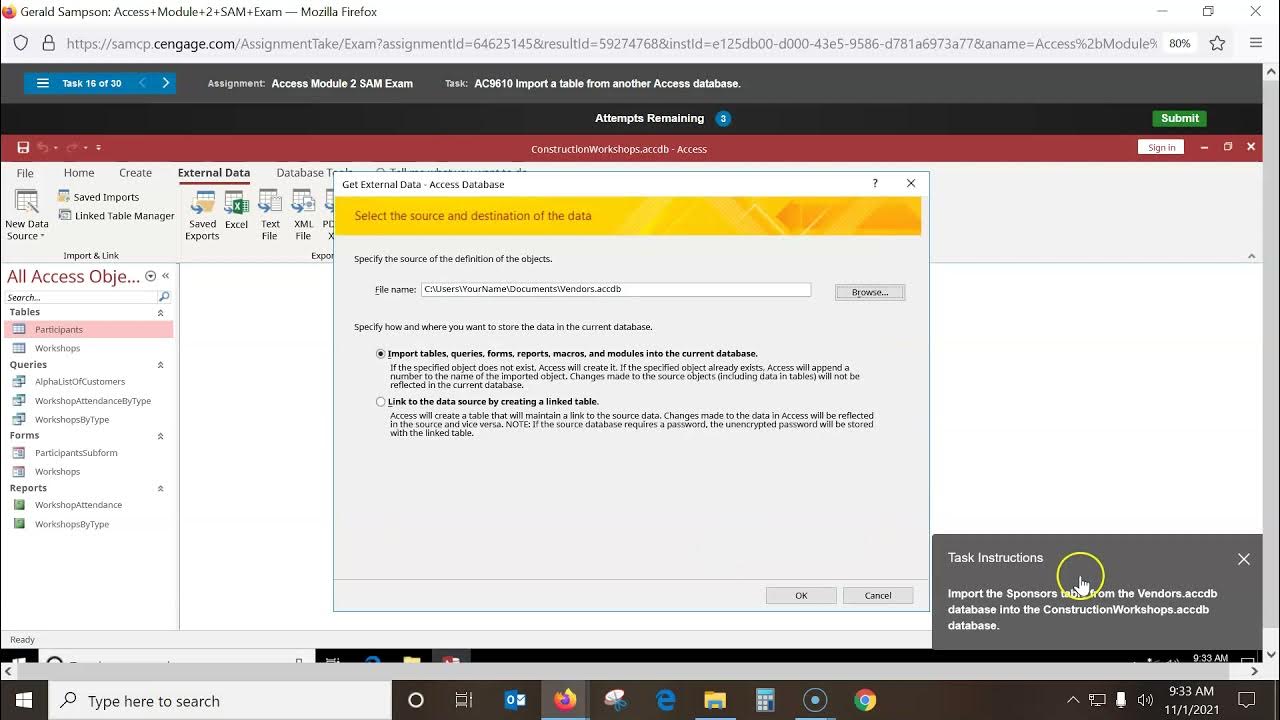
Task: Click the site padlock icon
Action: point(47,43)
